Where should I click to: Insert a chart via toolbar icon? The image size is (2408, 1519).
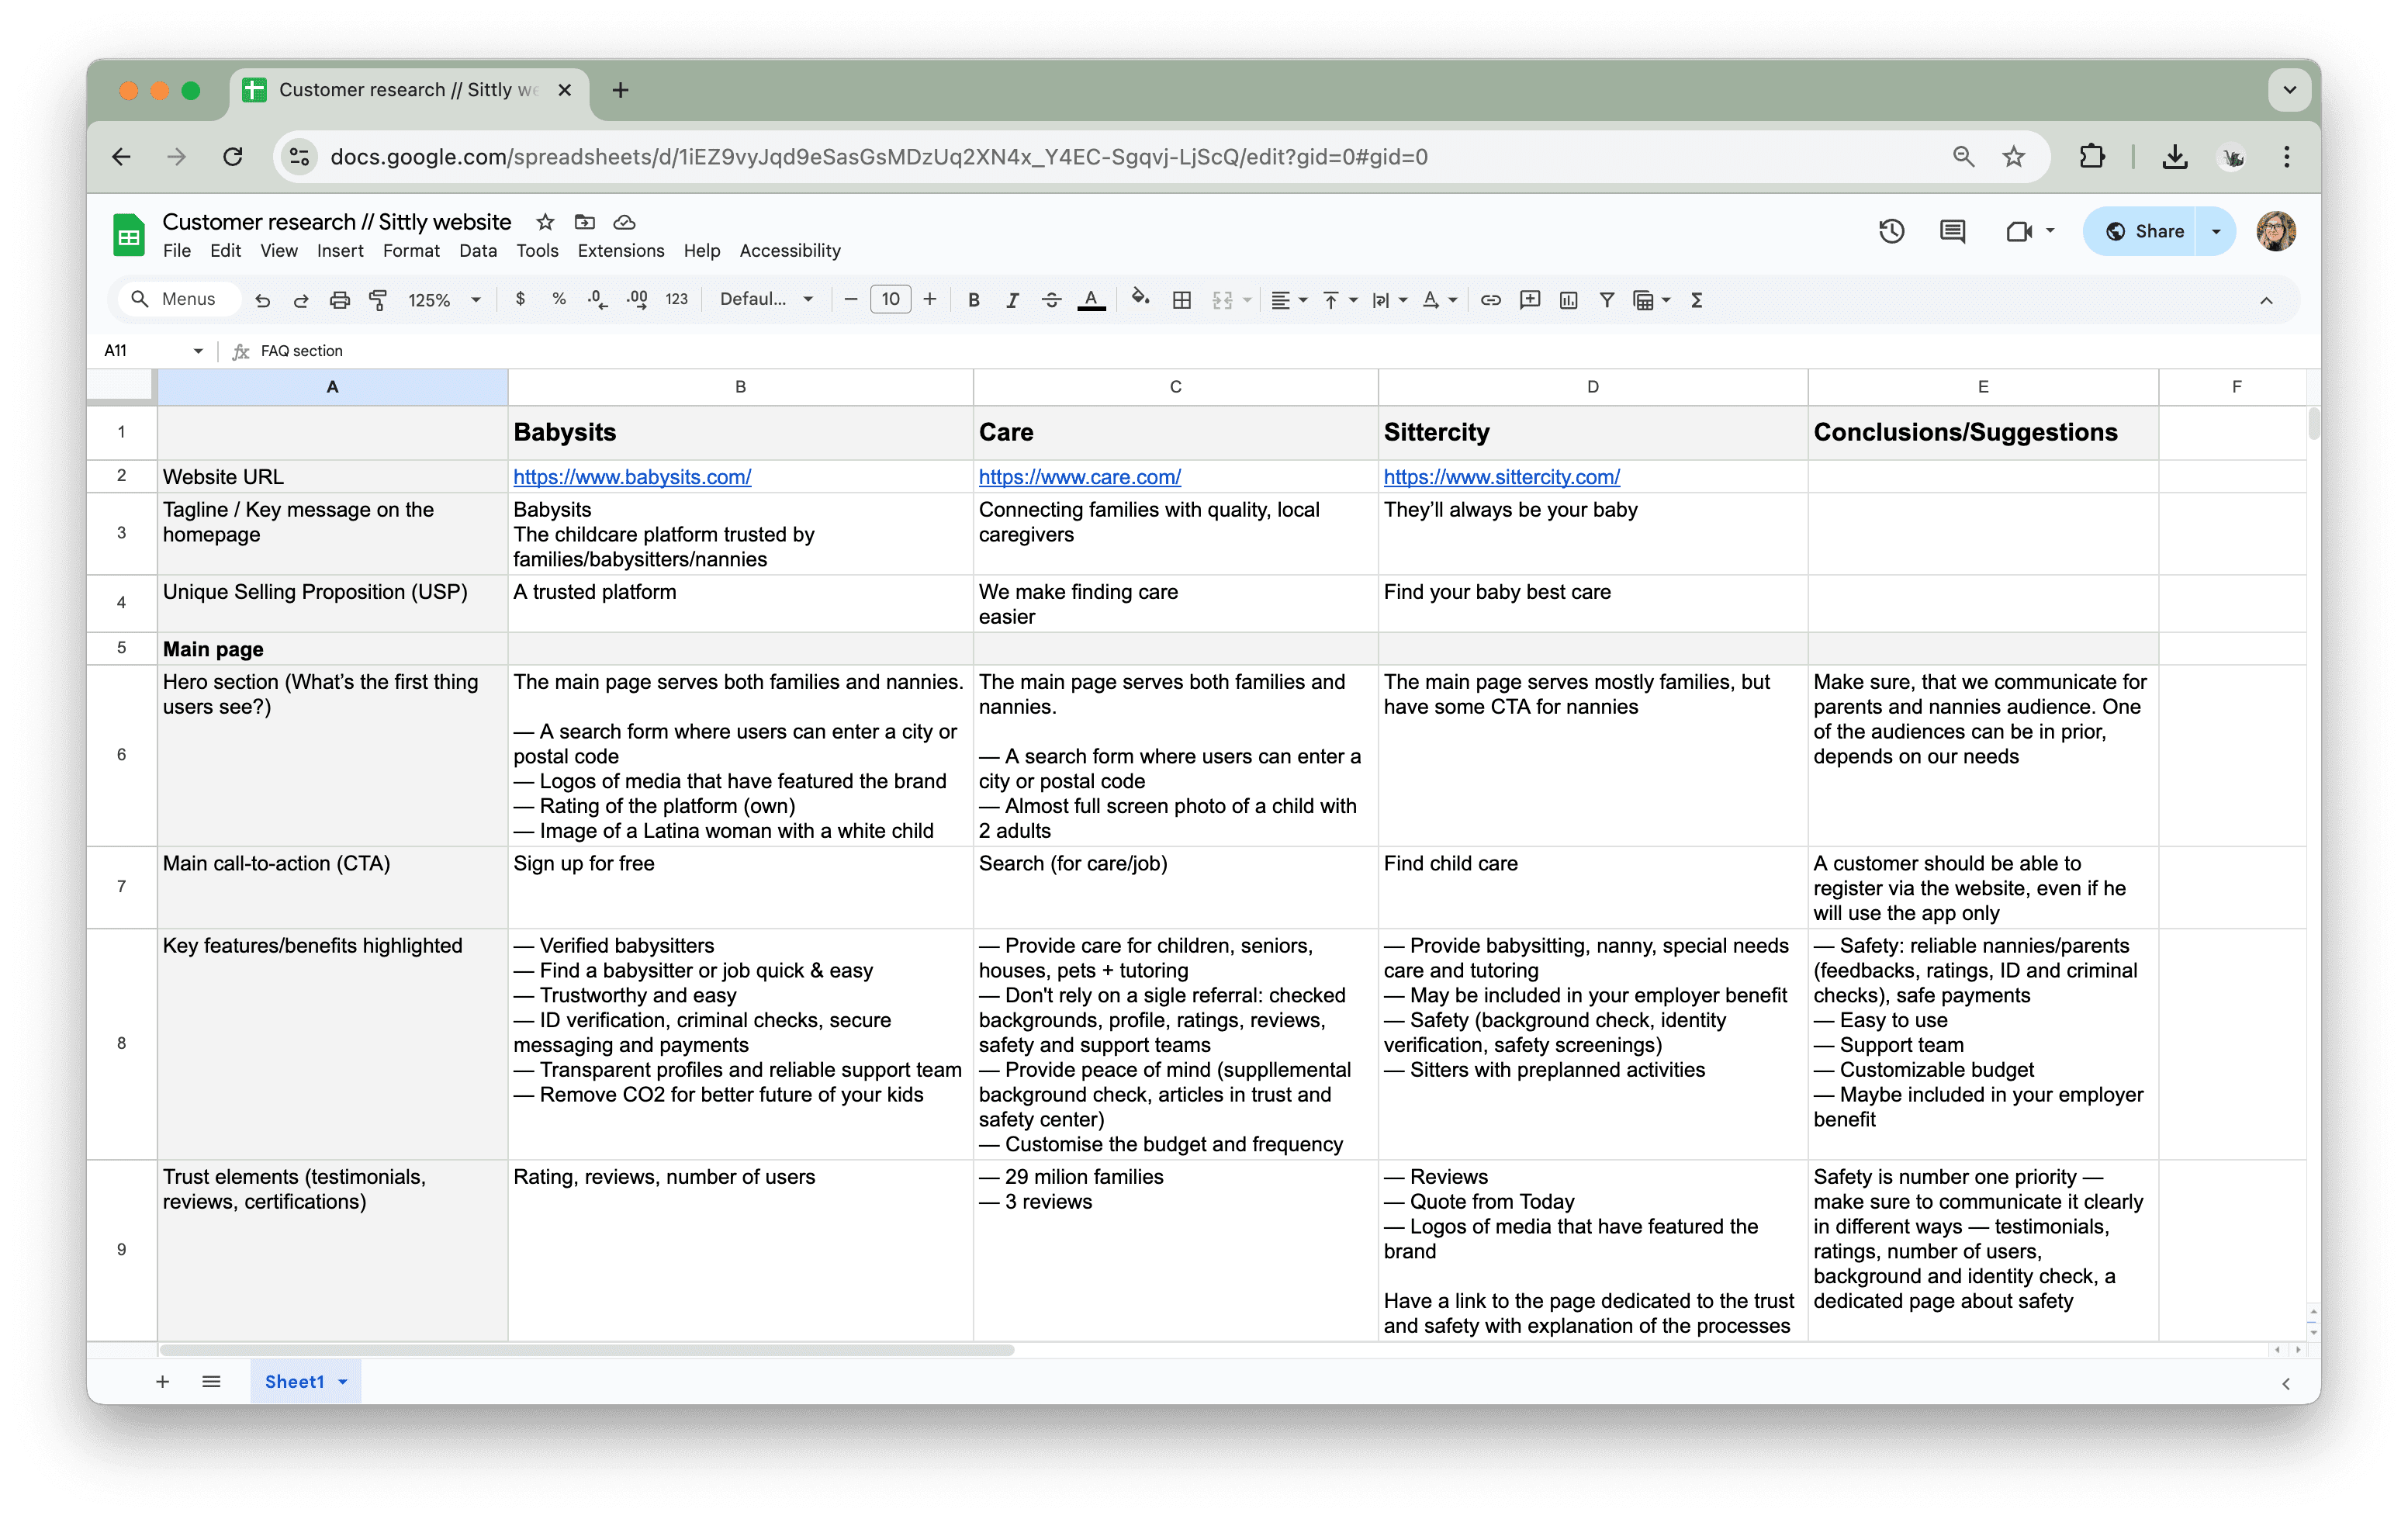1568,300
